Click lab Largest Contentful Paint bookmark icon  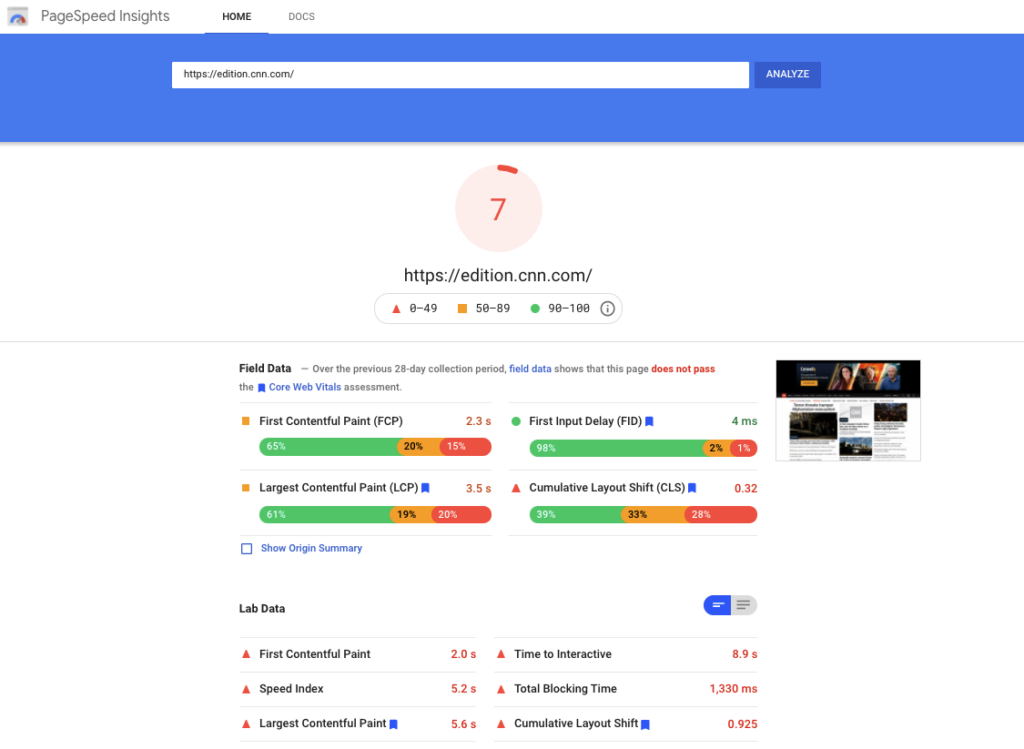pyautogui.click(x=393, y=724)
